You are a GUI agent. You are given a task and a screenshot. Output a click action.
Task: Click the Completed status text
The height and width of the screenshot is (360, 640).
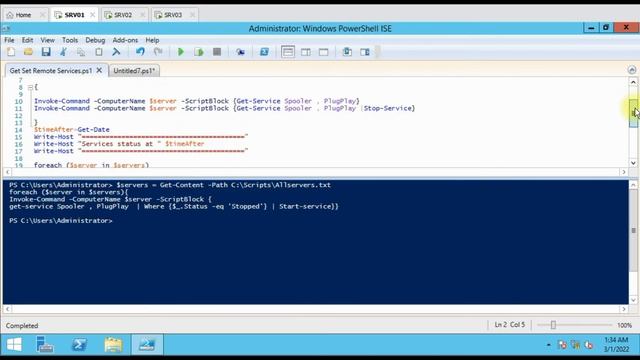22,326
